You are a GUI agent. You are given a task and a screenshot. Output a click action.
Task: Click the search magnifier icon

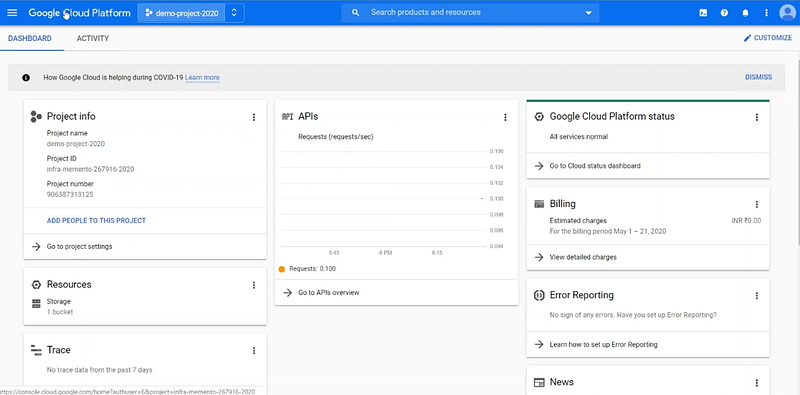coord(356,12)
